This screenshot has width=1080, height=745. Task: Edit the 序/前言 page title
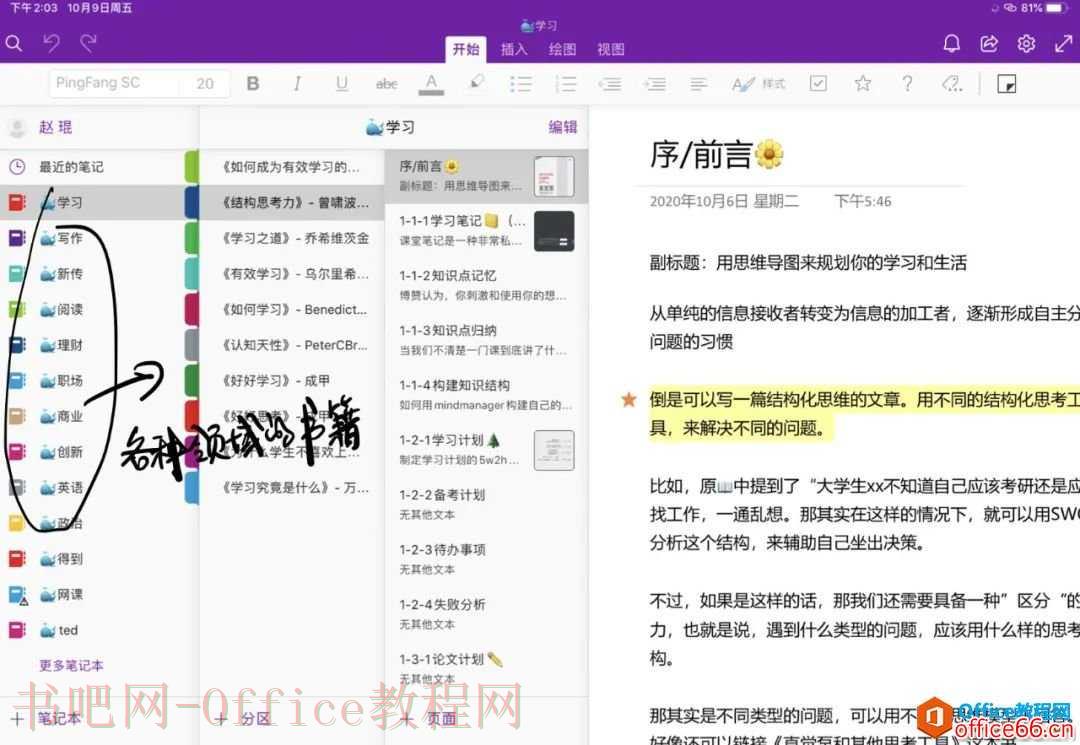716,154
